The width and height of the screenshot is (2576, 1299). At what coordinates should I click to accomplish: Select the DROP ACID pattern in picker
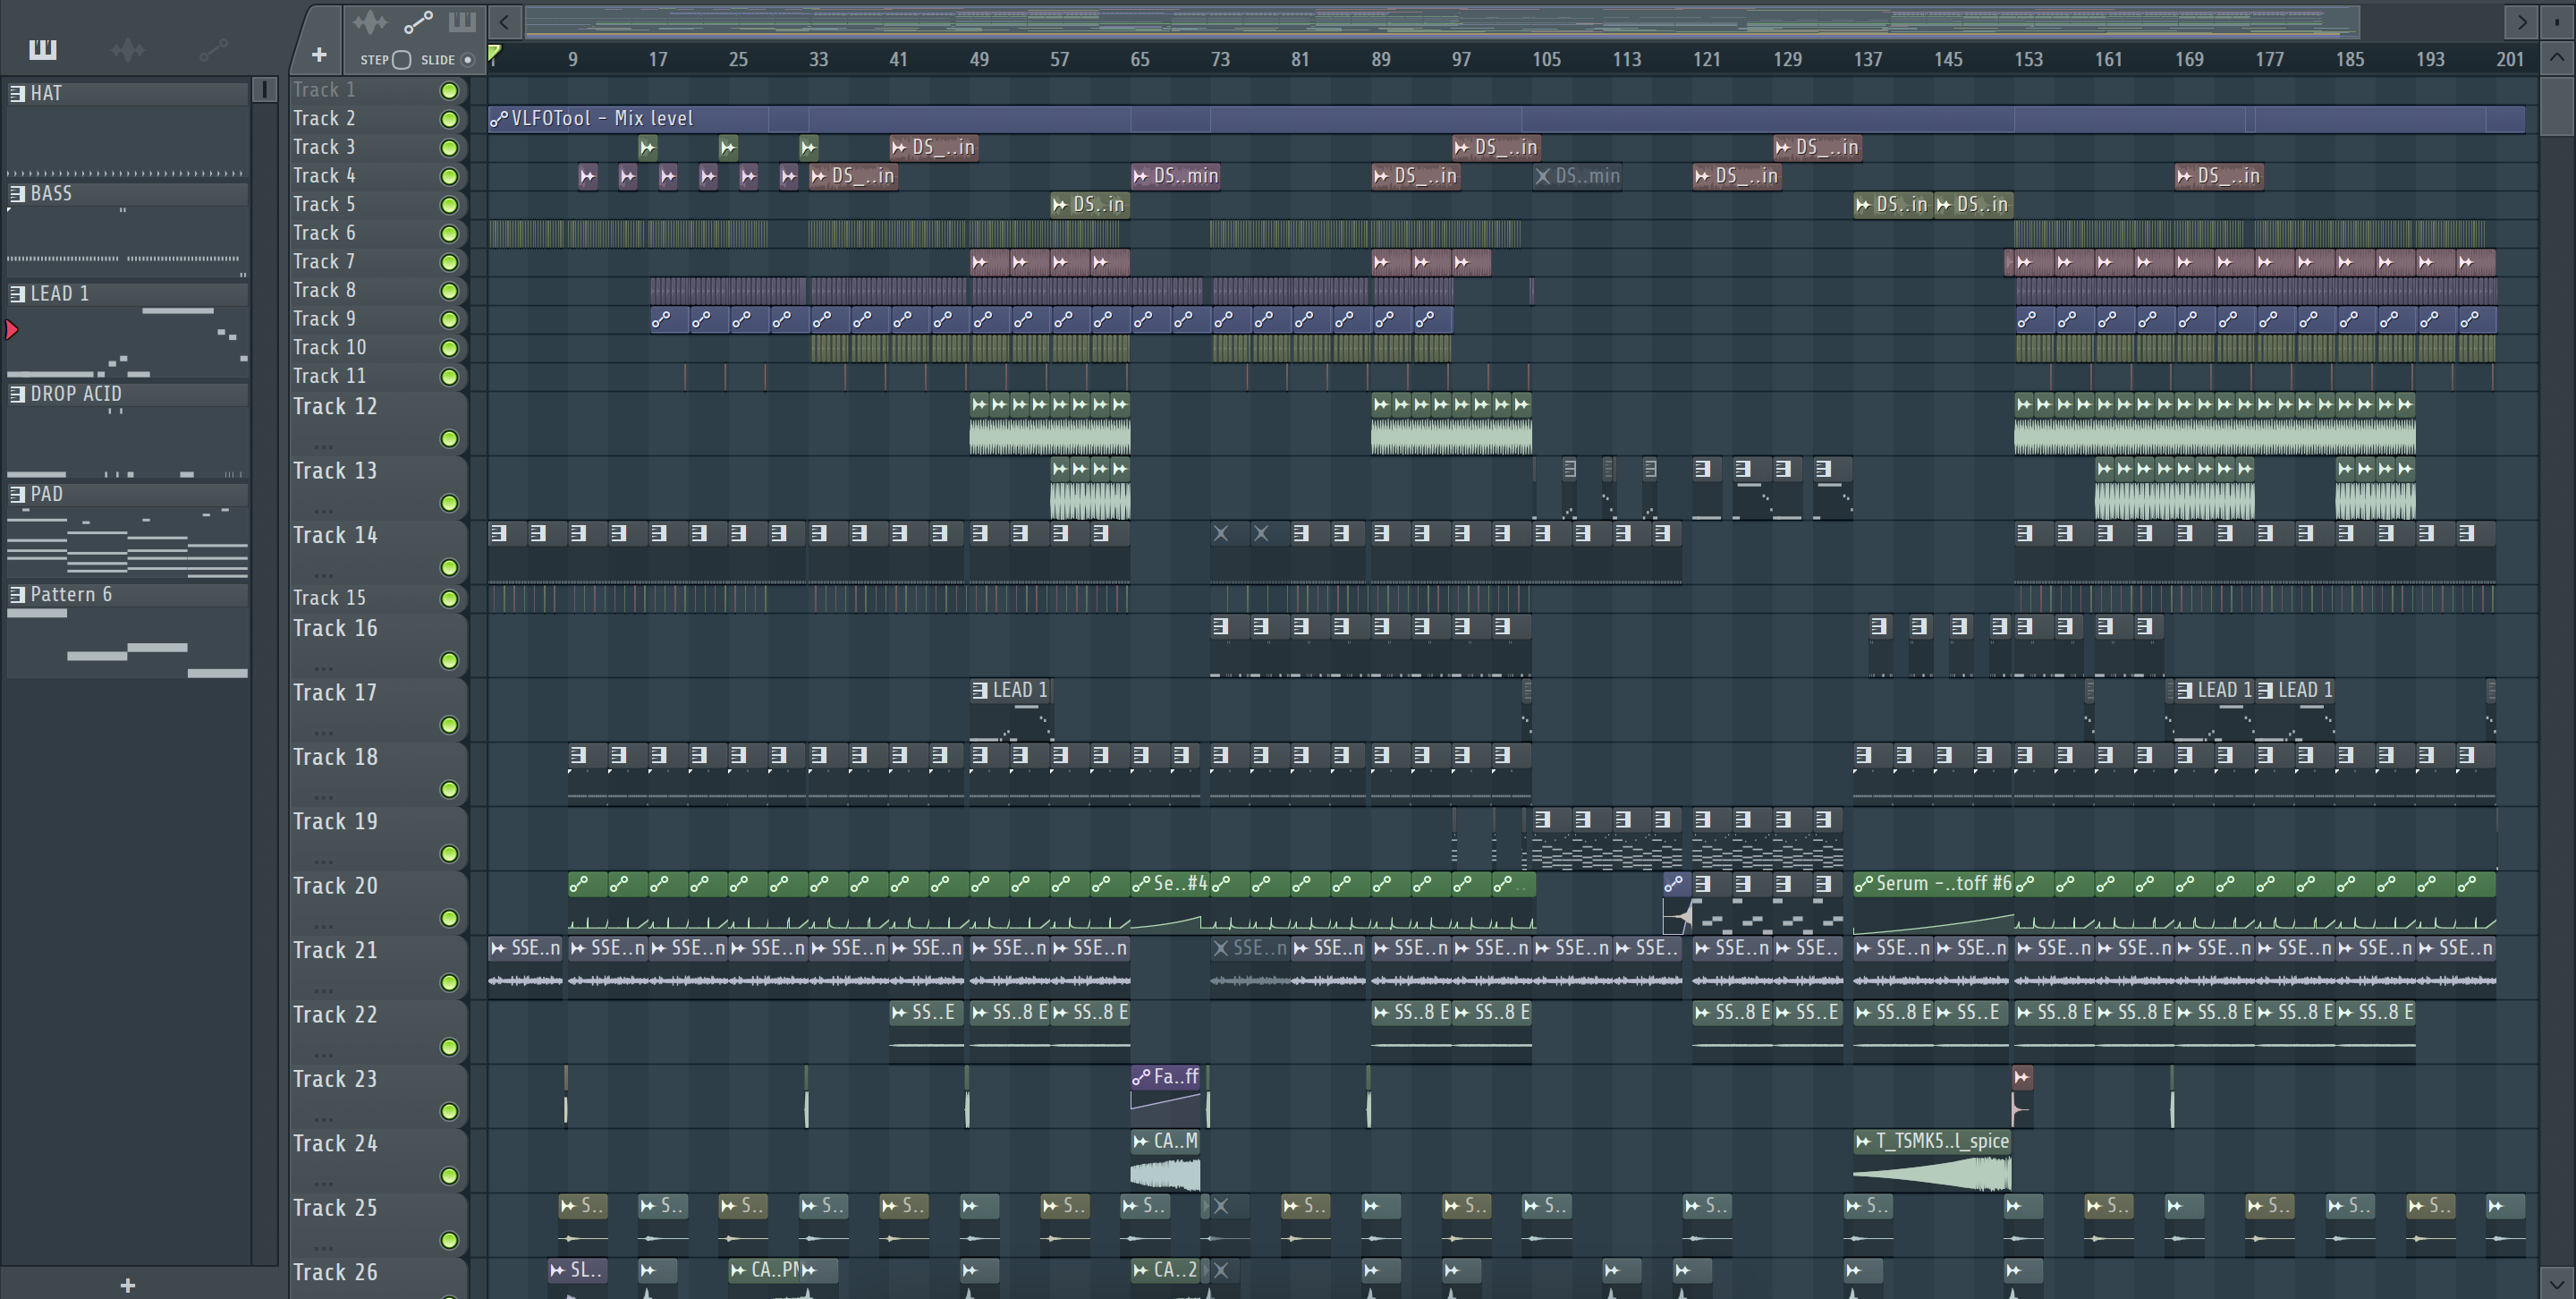coord(127,430)
